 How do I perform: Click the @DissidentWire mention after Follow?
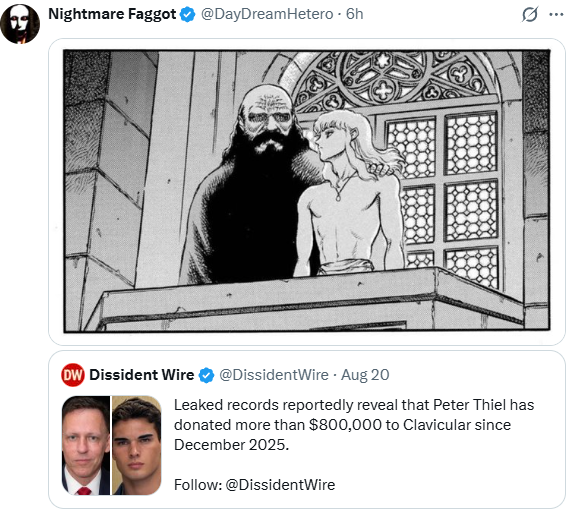point(280,485)
